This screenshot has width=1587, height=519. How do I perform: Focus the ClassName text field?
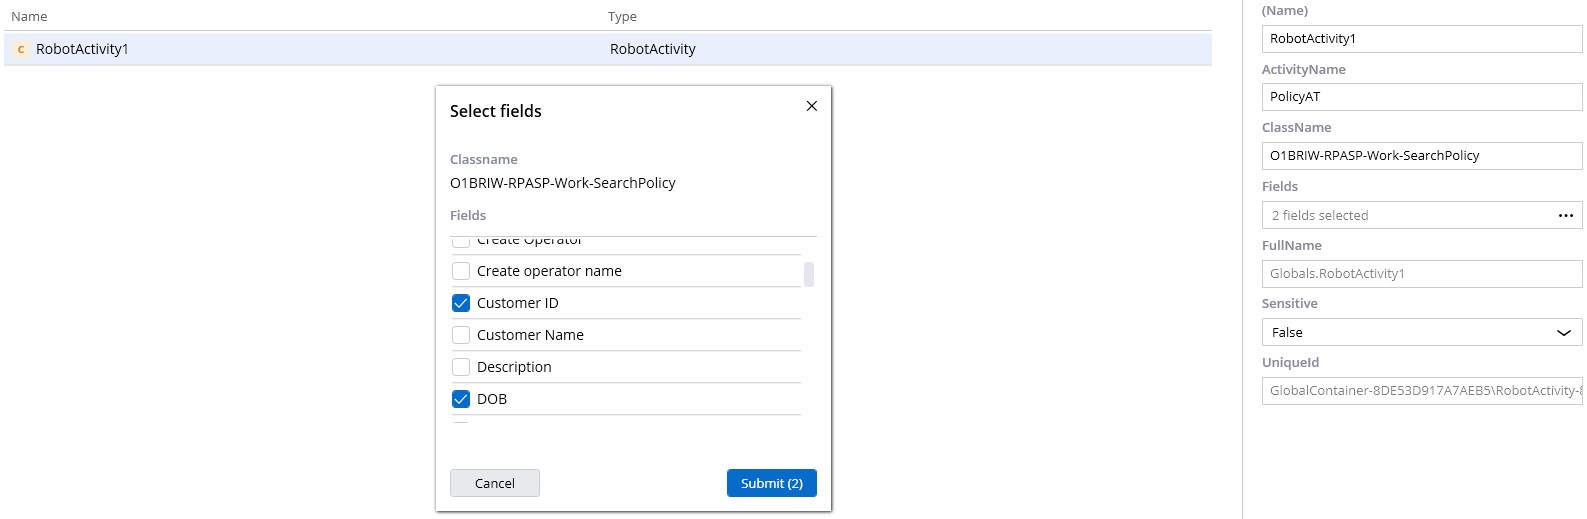coord(1421,156)
